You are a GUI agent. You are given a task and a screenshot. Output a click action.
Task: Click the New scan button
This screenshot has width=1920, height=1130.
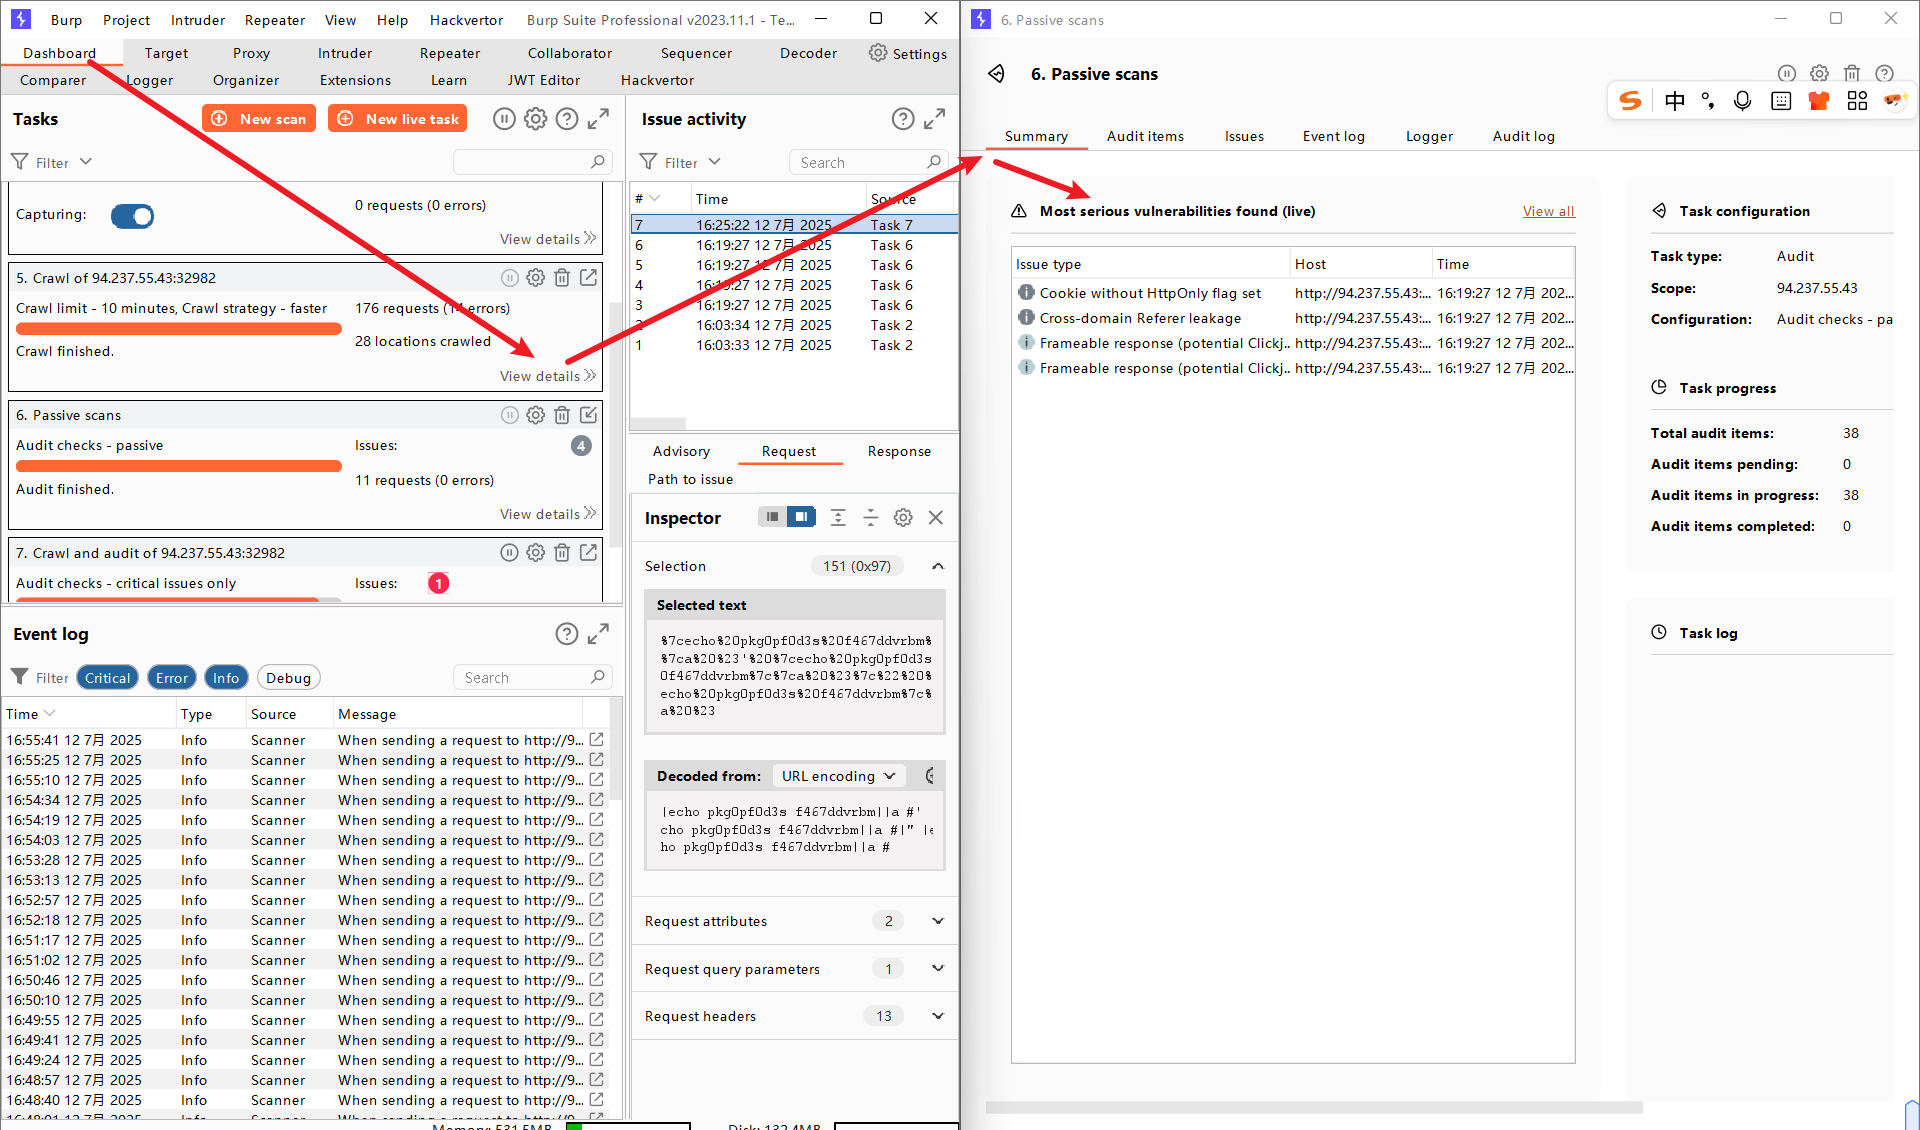pyautogui.click(x=259, y=119)
